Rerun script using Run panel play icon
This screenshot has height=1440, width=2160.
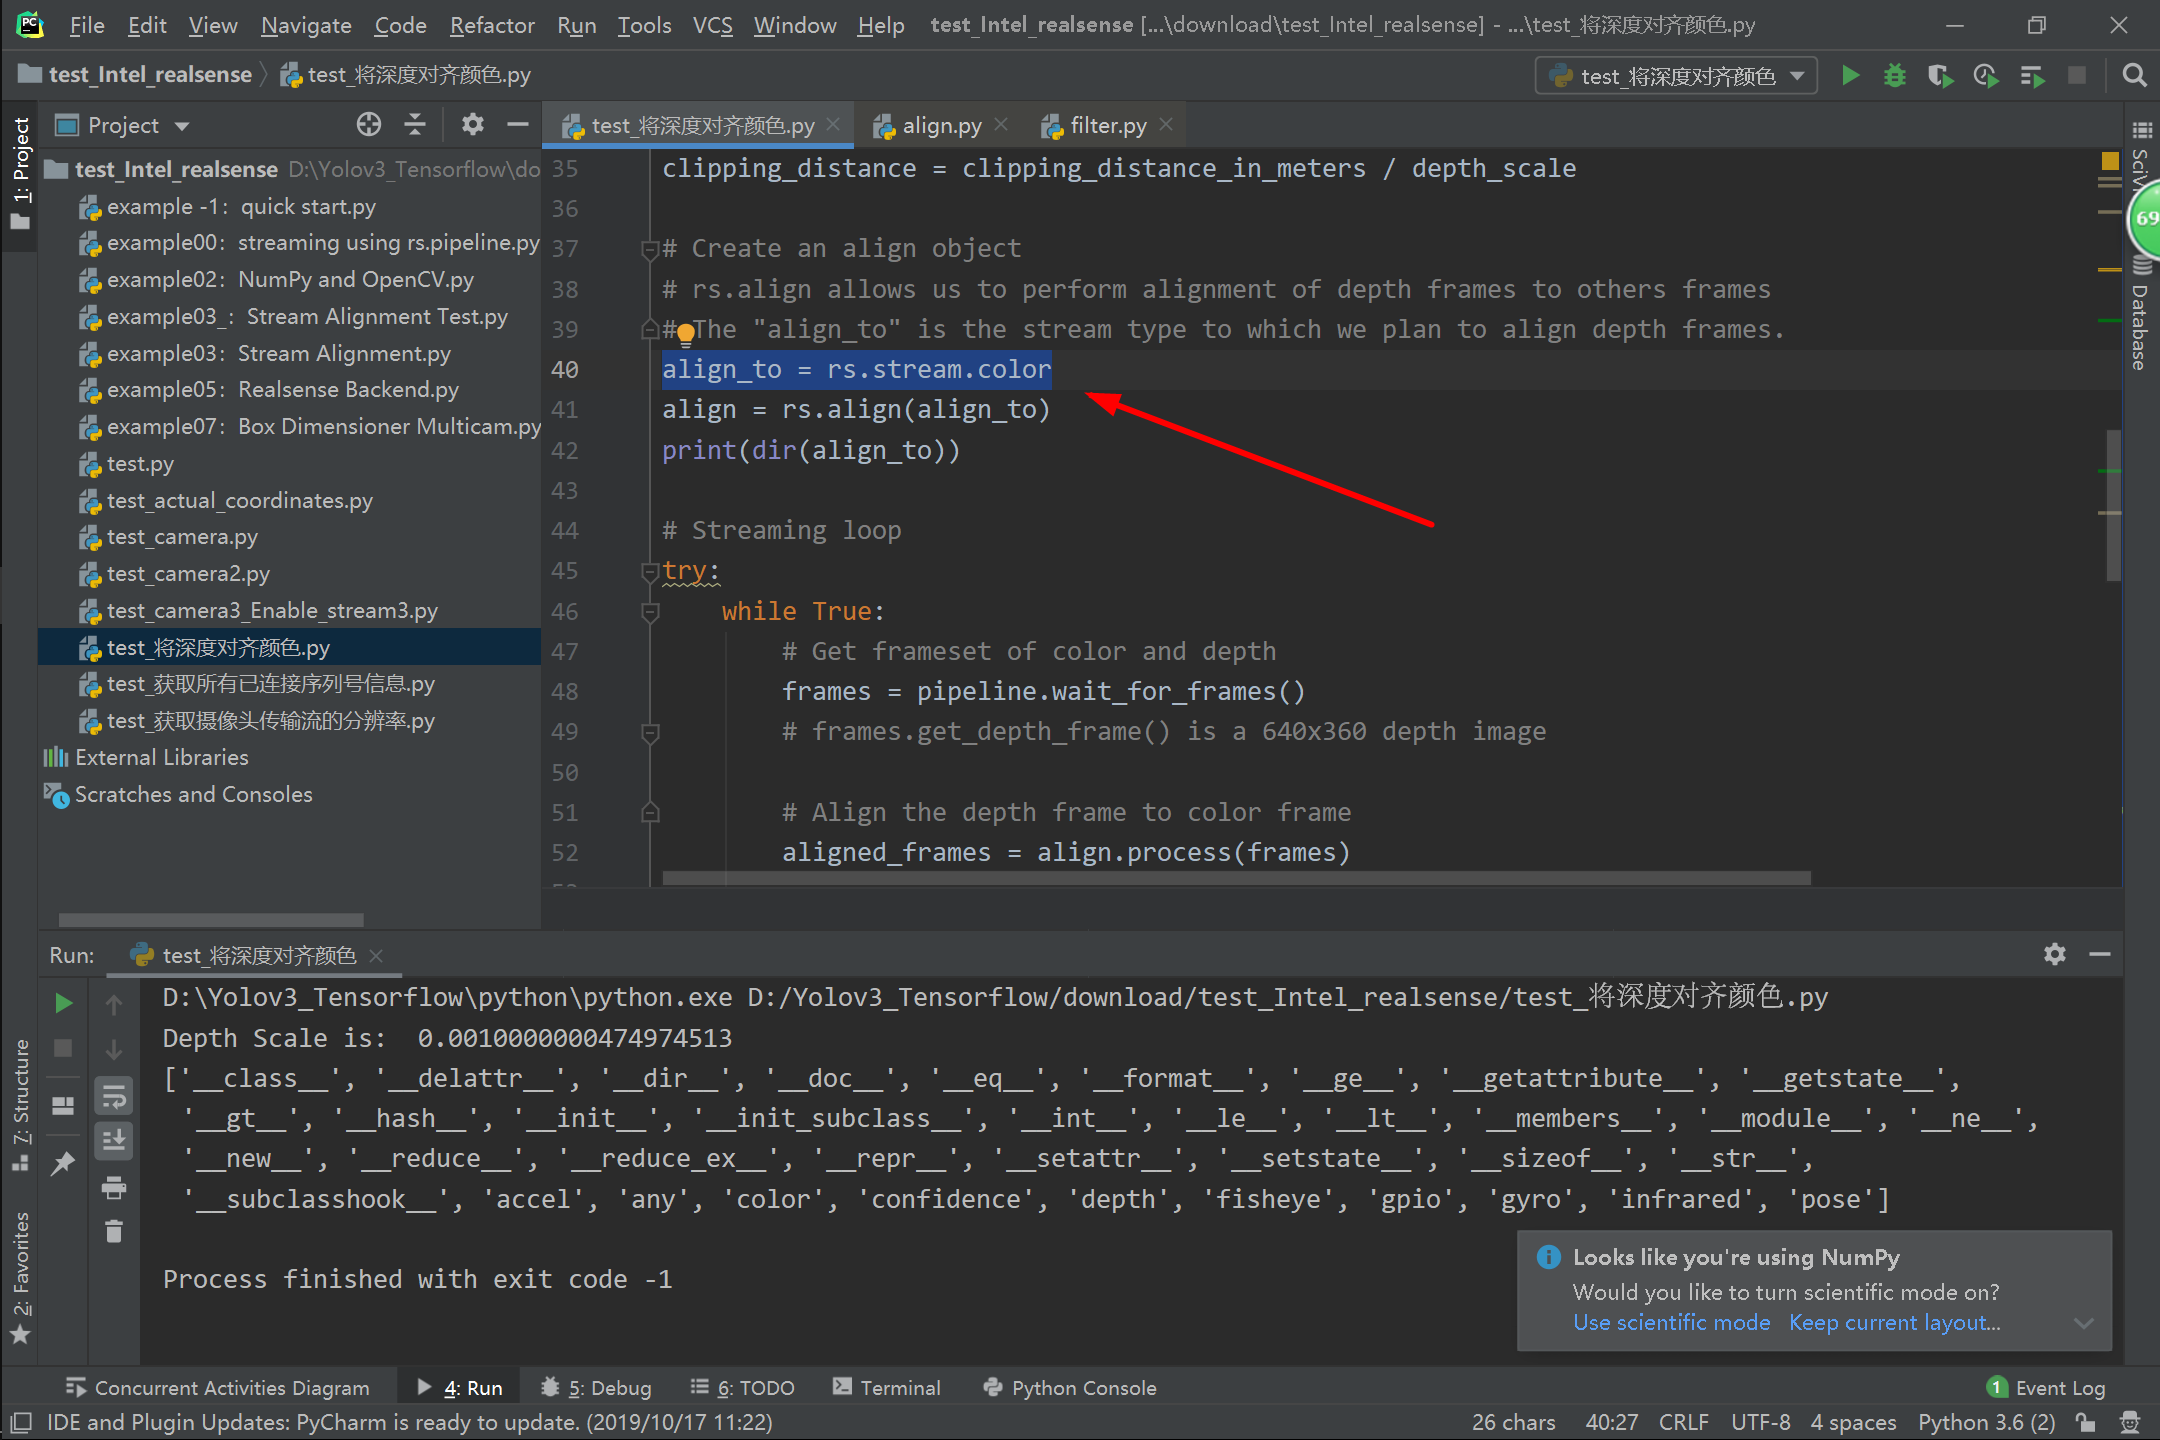[x=63, y=1003]
